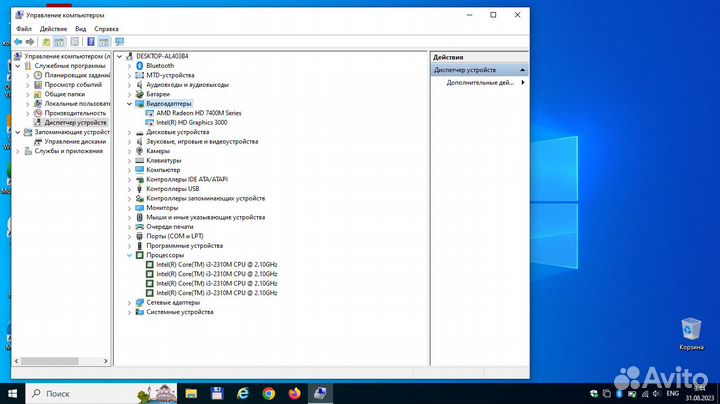Open the Справка menu

pos(107,28)
